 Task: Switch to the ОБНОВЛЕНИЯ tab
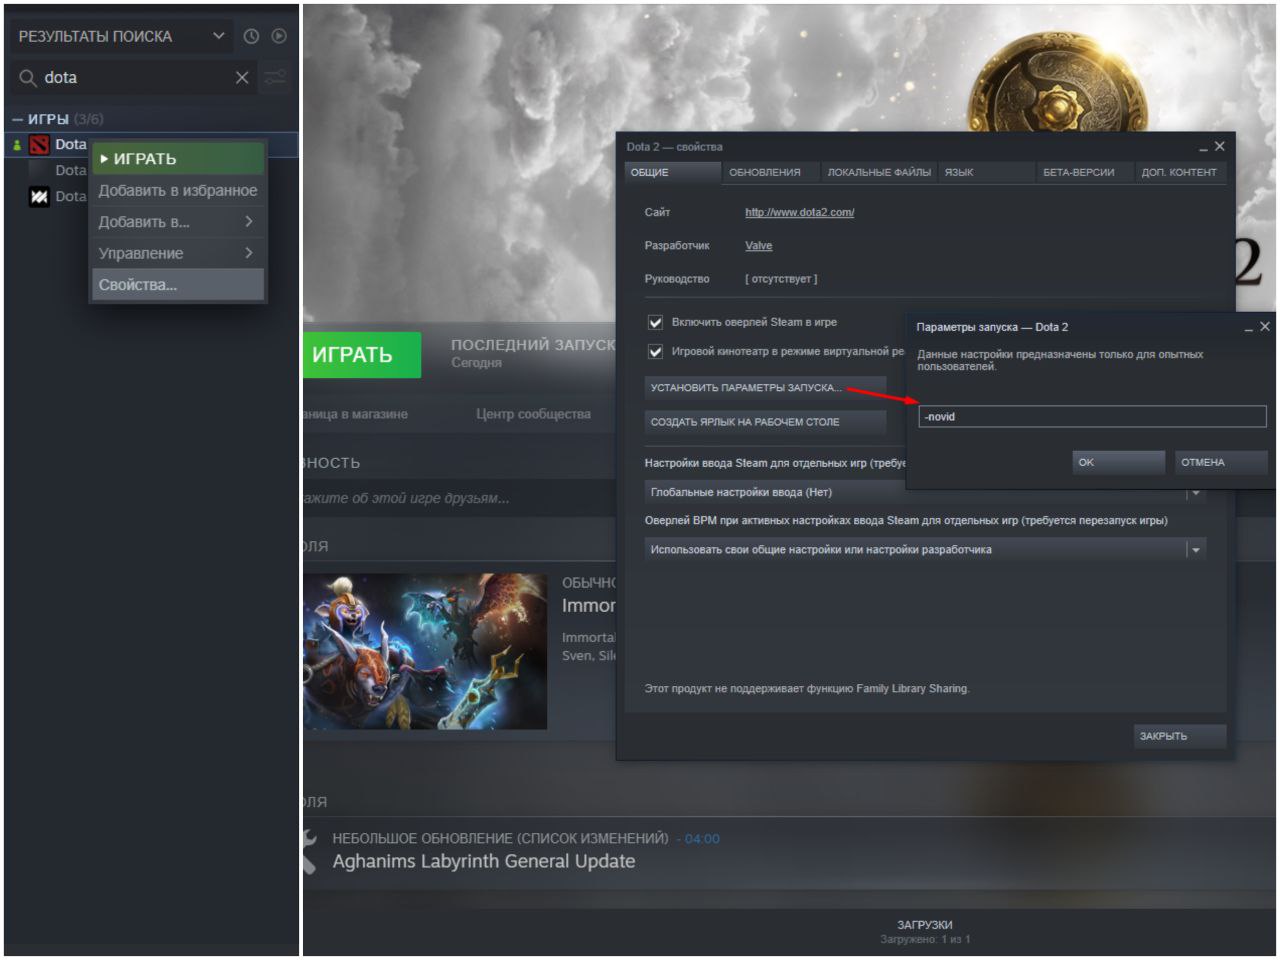point(771,172)
